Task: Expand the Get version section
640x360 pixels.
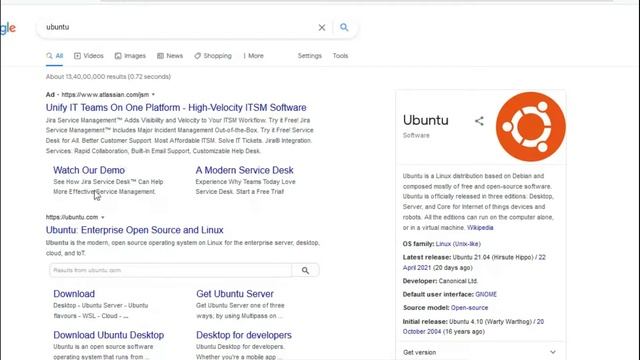Action: (480, 352)
